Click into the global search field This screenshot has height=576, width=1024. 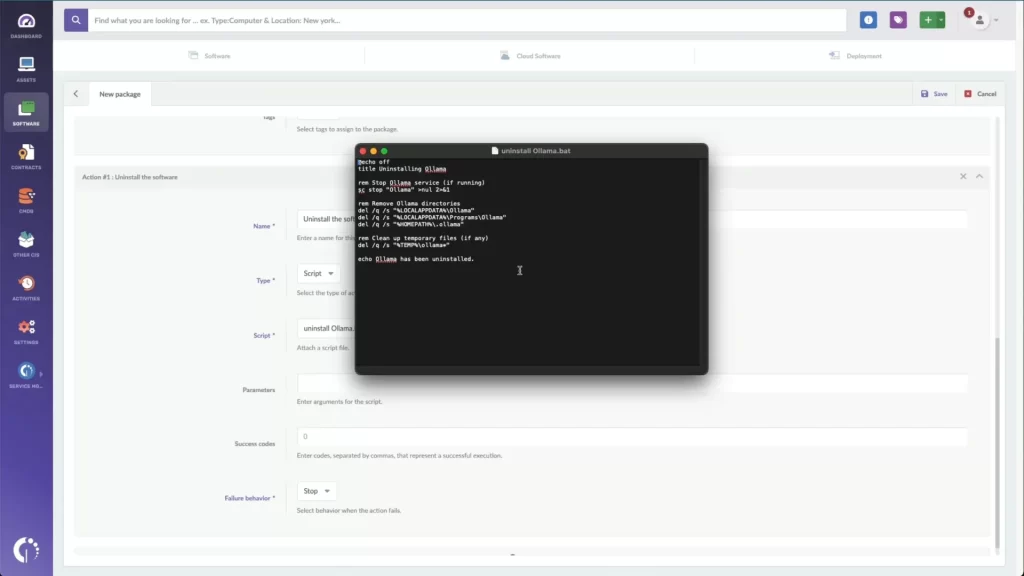click(467, 20)
